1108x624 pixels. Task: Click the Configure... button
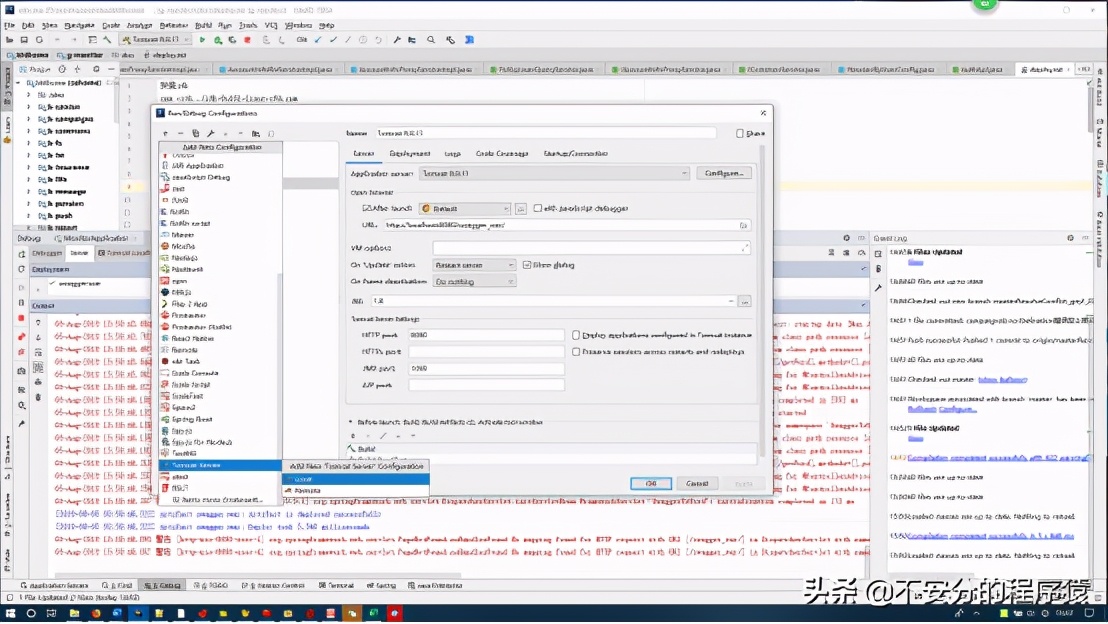(x=724, y=173)
